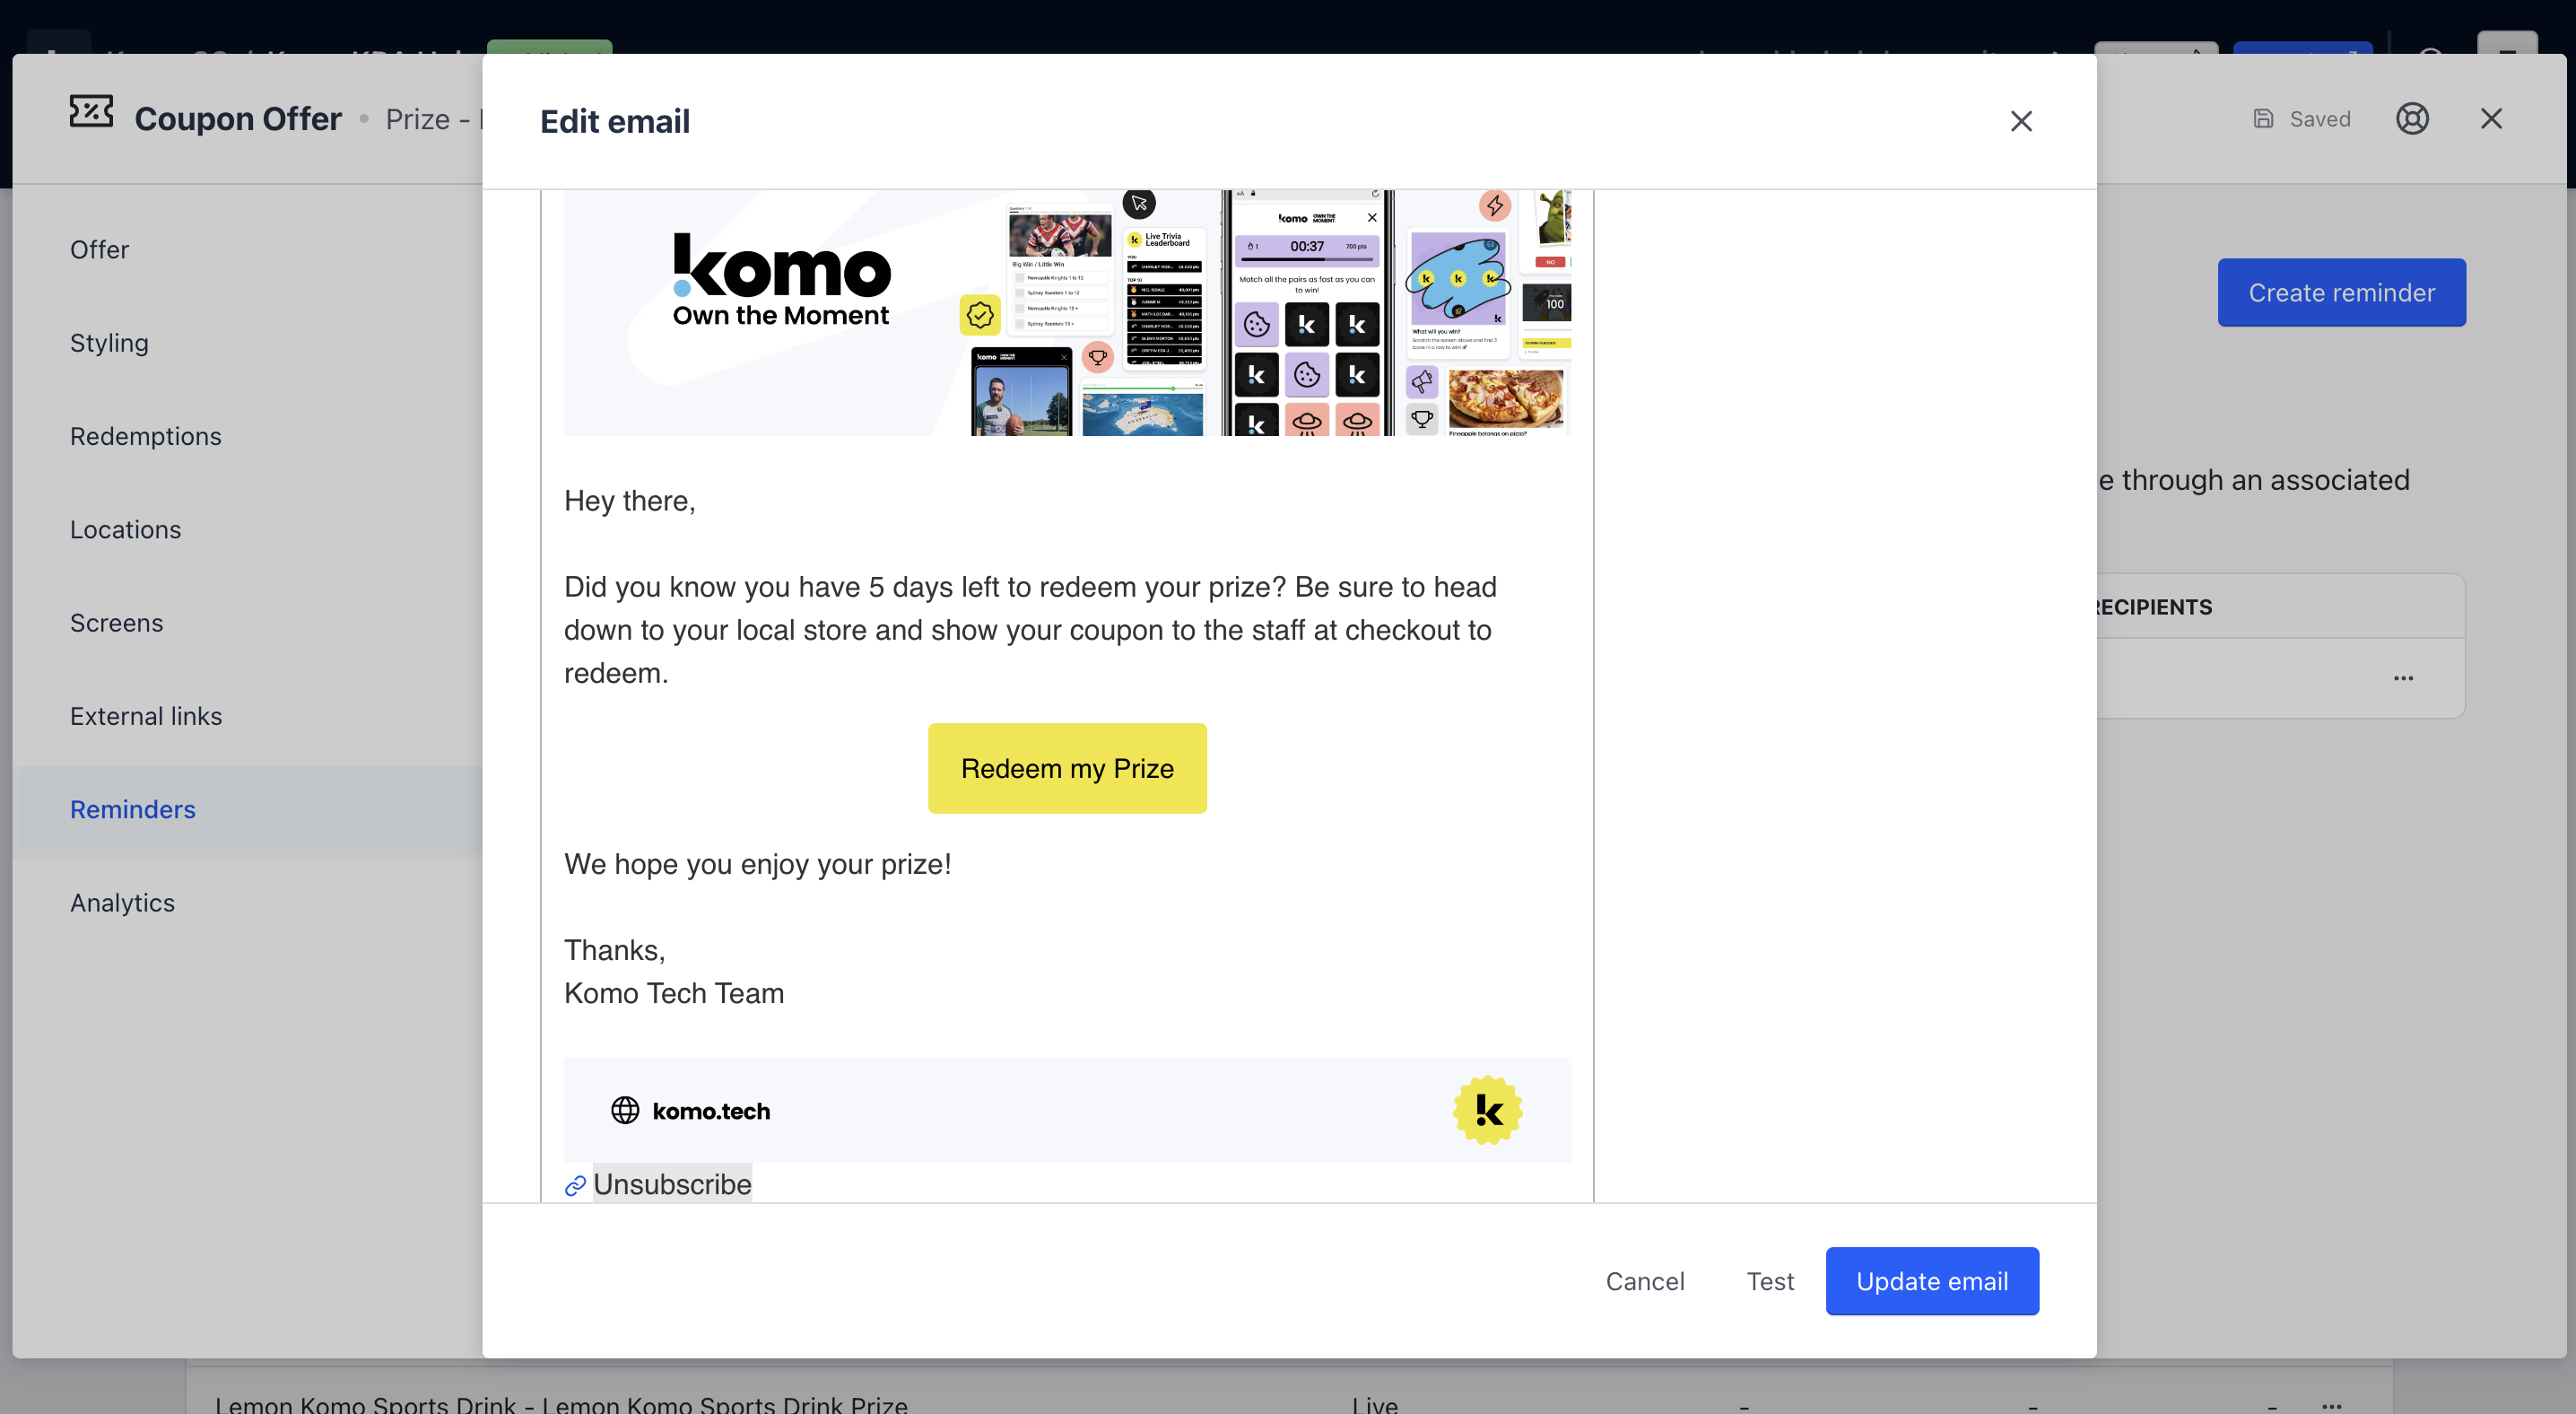Open Redemptions in the sidebar
The height and width of the screenshot is (1414, 2576).
coord(145,436)
